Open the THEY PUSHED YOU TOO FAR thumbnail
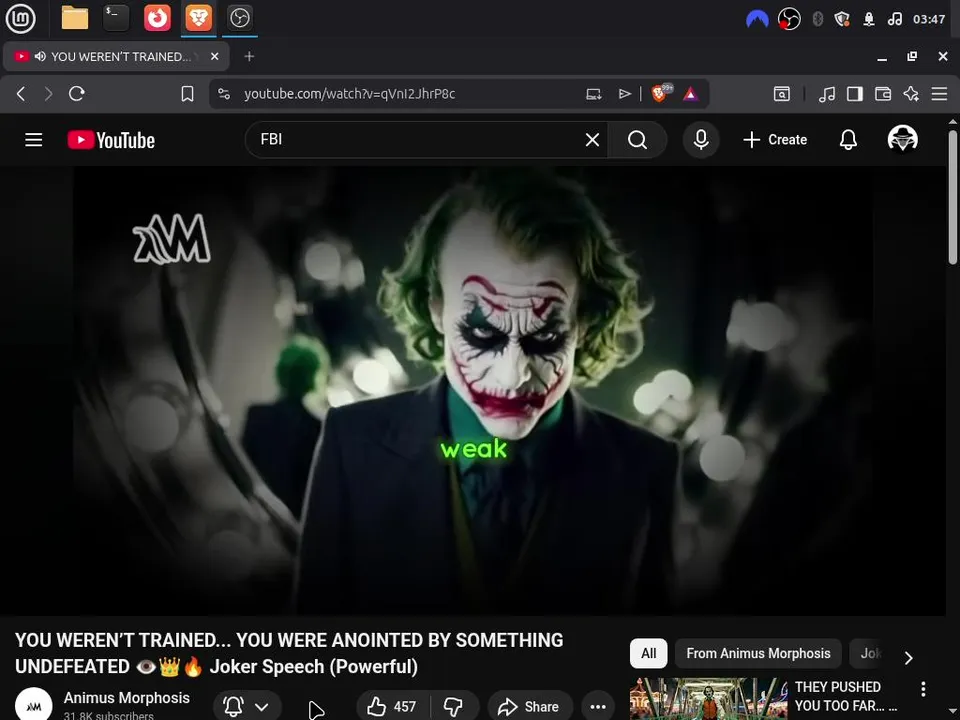This screenshot has height=720, width=960. point(708,699)
